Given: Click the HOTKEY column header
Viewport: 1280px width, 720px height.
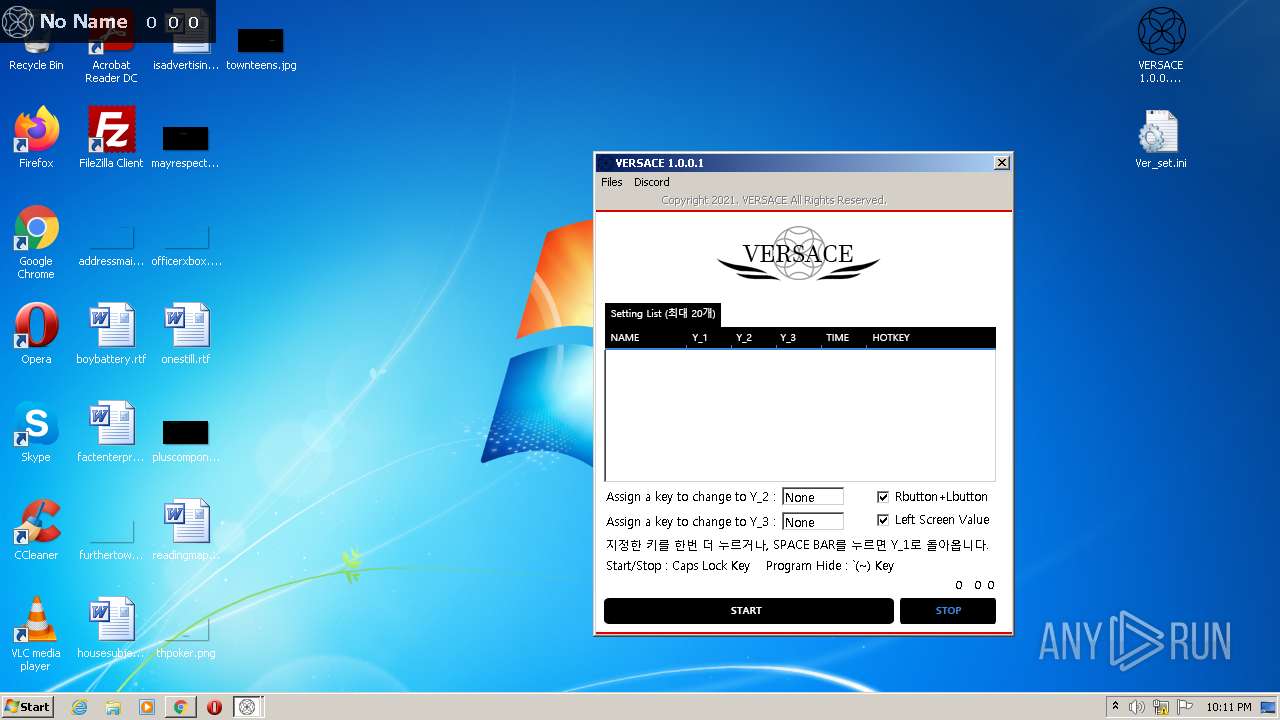Looking at the screenshot, I should click(931, 338).
